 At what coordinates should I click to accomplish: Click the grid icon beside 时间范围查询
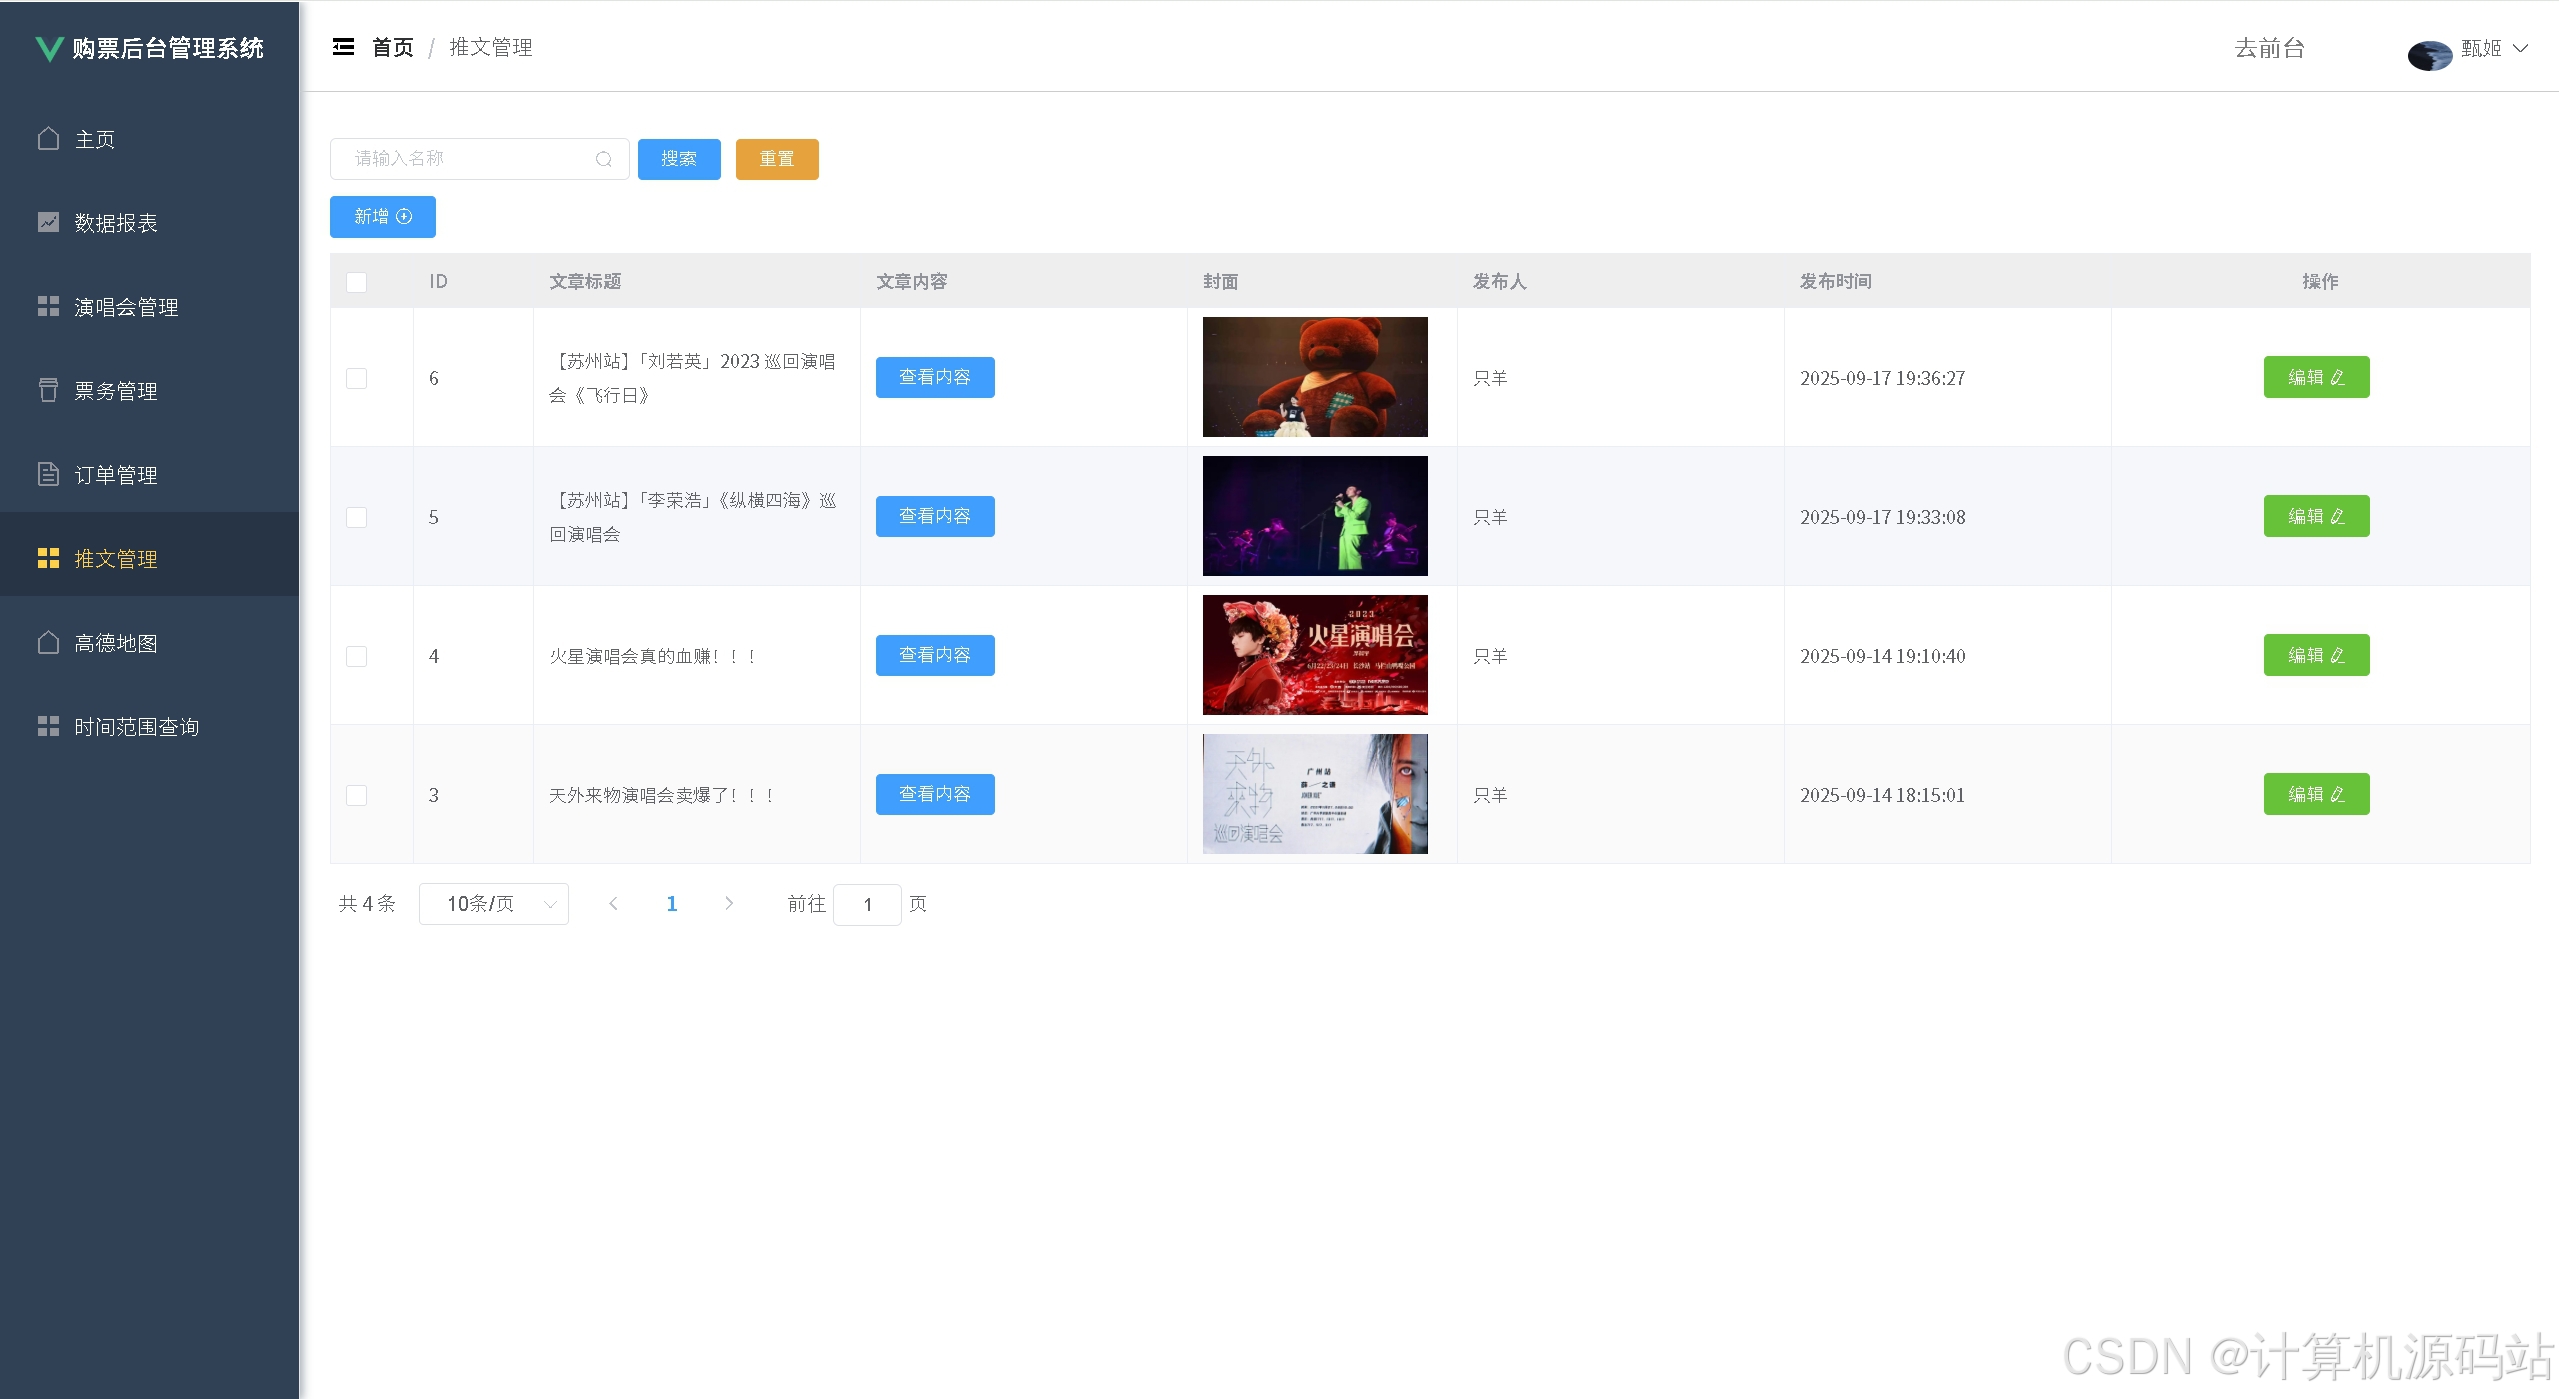tap(48, 726)
